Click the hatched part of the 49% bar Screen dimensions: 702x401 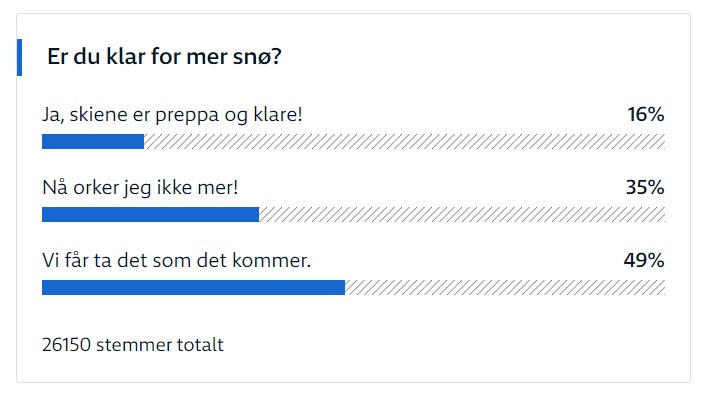click(x=505, y=287)
